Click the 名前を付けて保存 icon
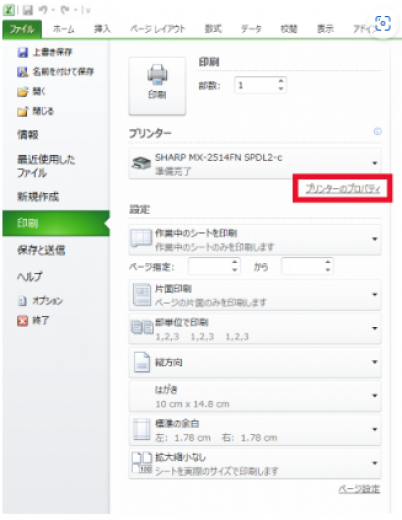Image resolution: width=402 pixels, height=520 pixels. click(22, 72)
